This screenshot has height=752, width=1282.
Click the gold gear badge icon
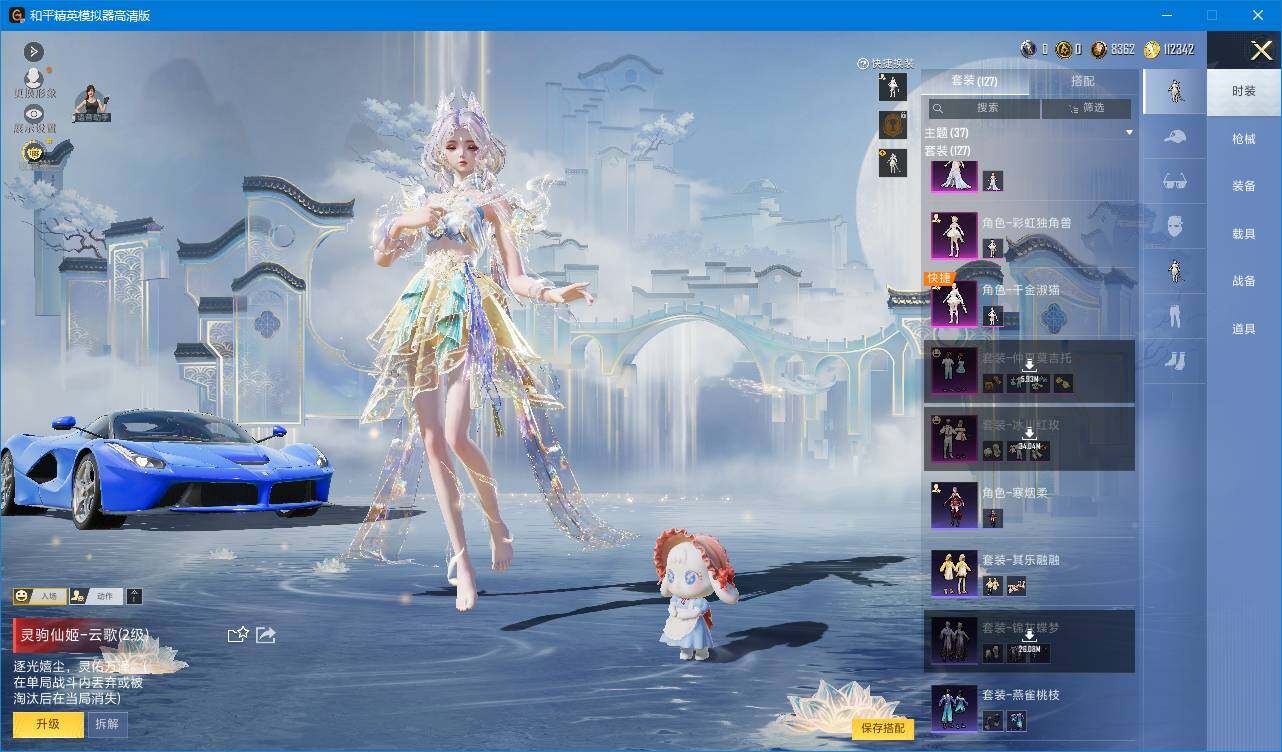pyautogui.click(x=34, y=152)
